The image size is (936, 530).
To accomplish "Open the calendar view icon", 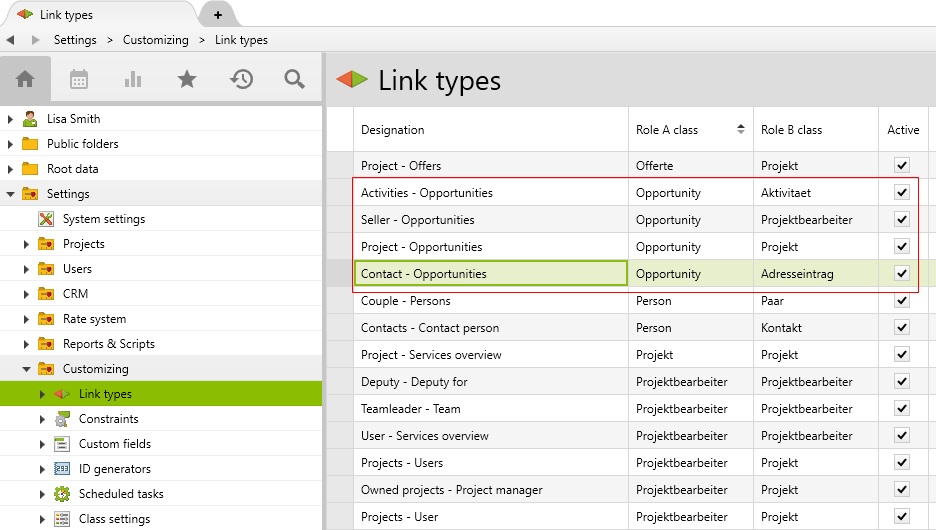I will 79,79.
